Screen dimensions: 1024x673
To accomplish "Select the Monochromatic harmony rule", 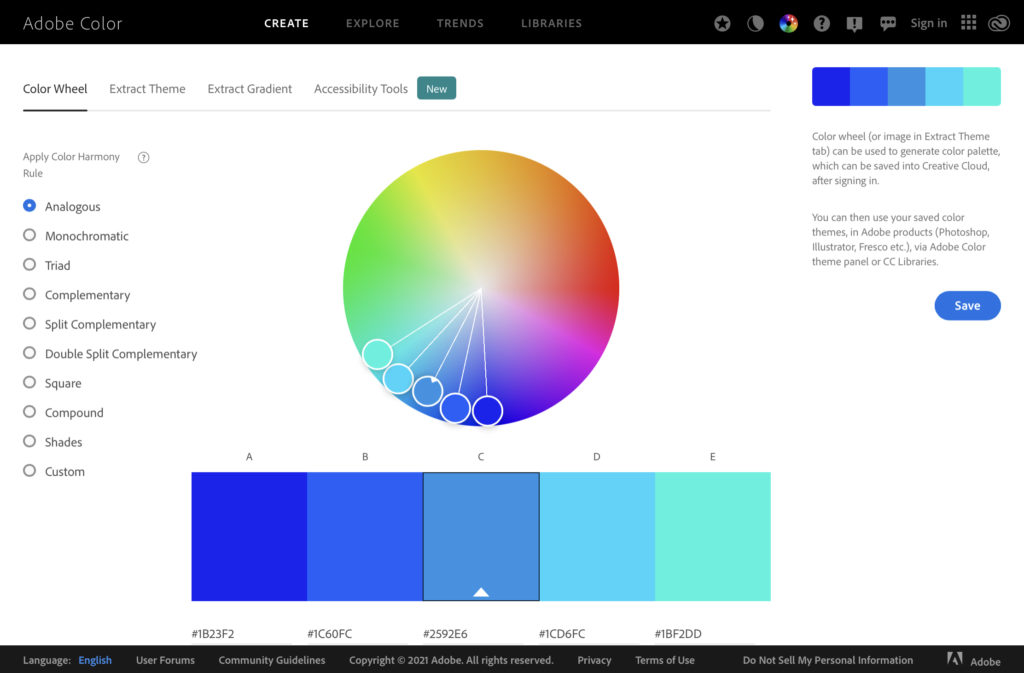I will [x=29, y=236].
